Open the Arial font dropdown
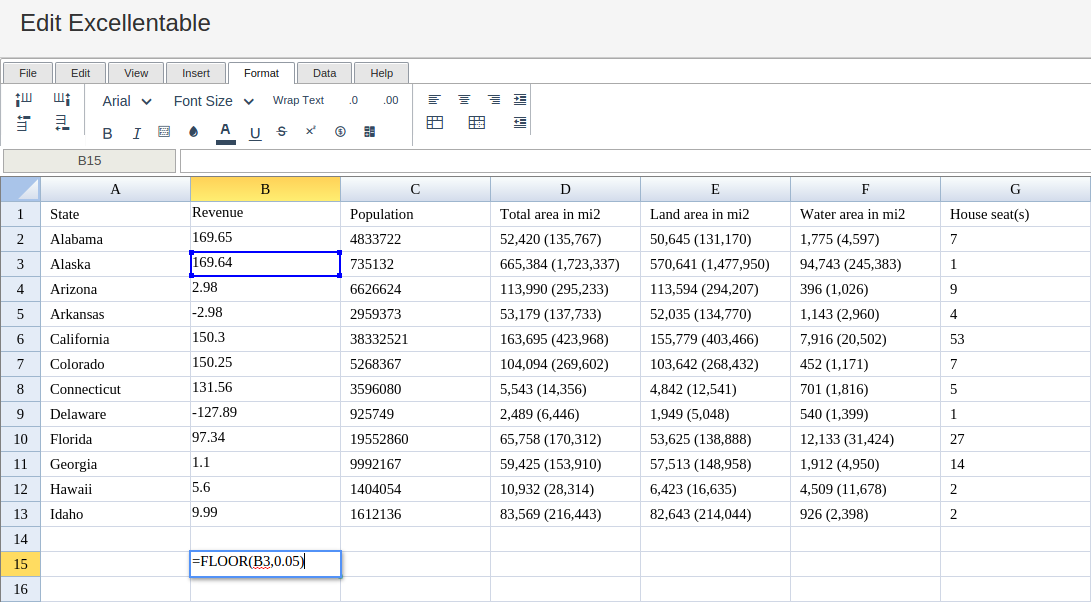The image size is (1091, 602). (127, 101)
